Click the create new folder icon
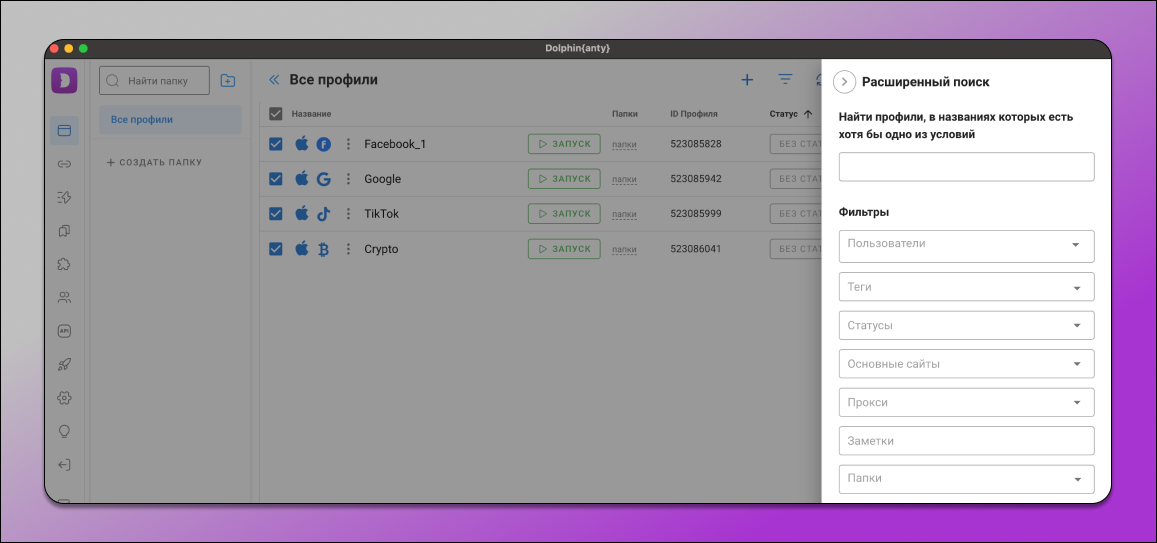 228,81
